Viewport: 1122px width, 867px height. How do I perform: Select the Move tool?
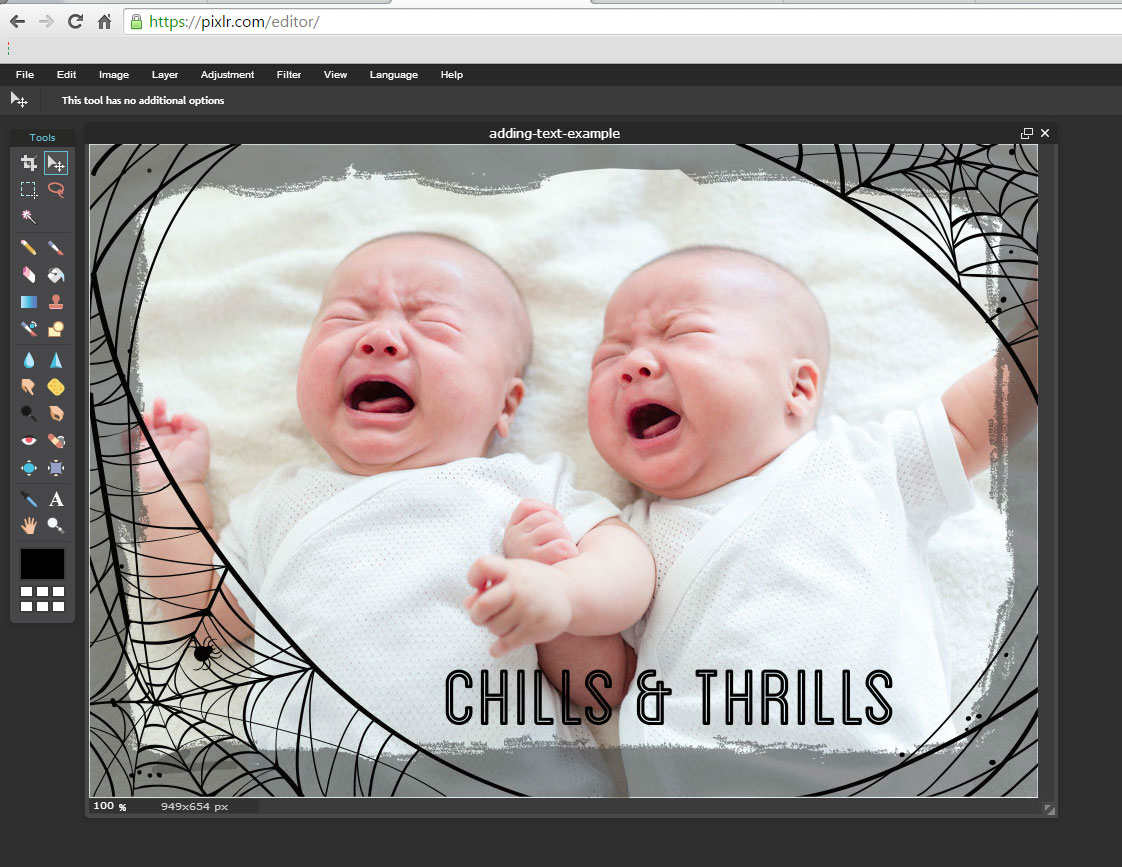[56, 163]
